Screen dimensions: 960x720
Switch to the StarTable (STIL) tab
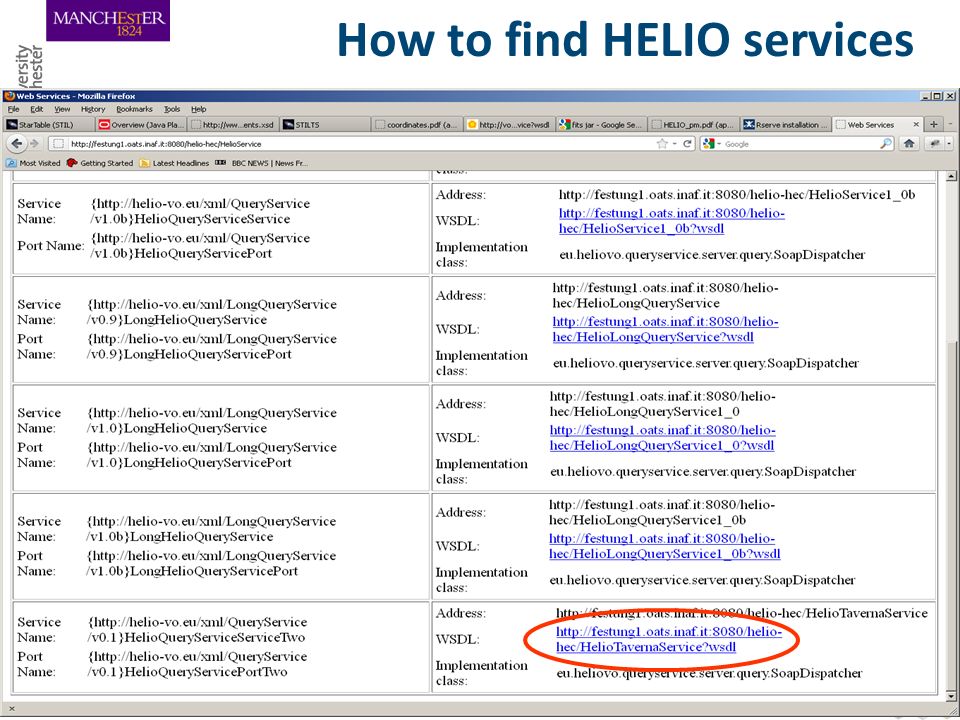[x=49, y=124]
